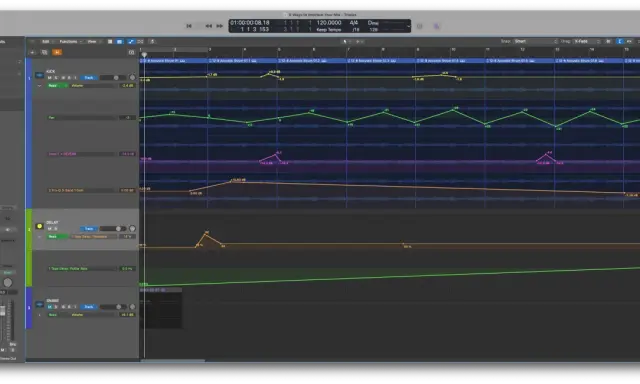Open the orange EQ gain automation lane parameter menu

(x=82, y=190)
